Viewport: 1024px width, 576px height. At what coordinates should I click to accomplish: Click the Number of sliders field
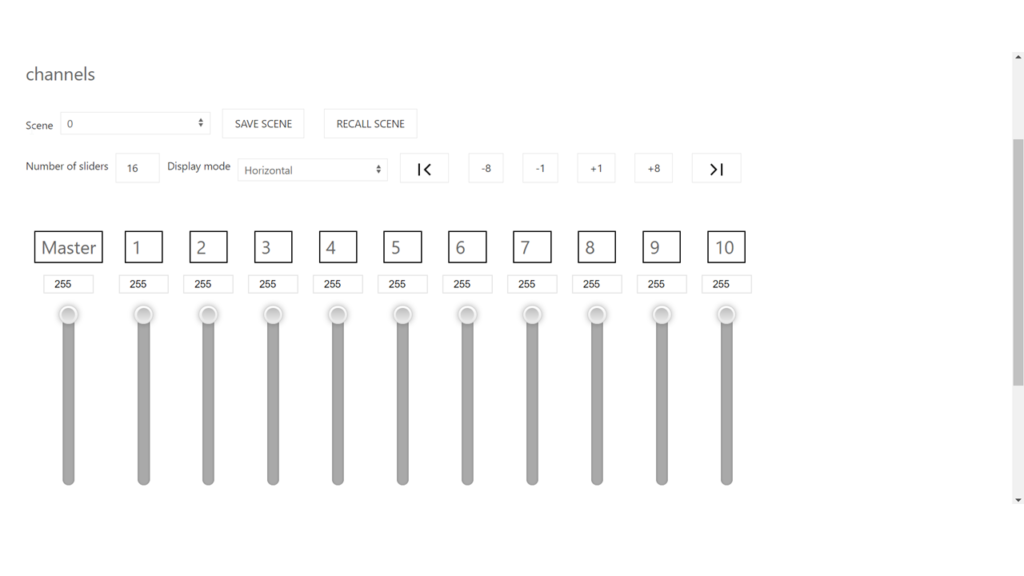click(137, 168)
